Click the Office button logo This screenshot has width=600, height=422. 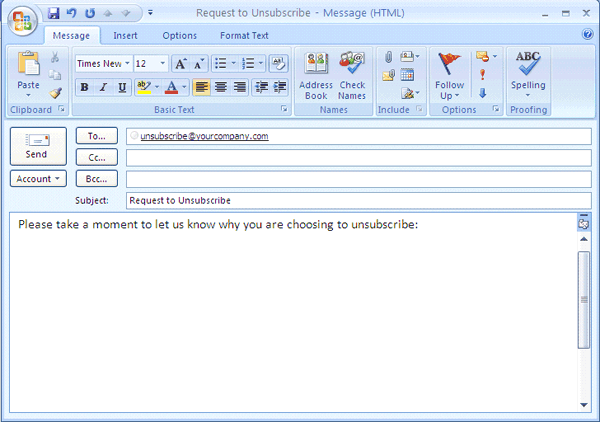coord(22,19)
